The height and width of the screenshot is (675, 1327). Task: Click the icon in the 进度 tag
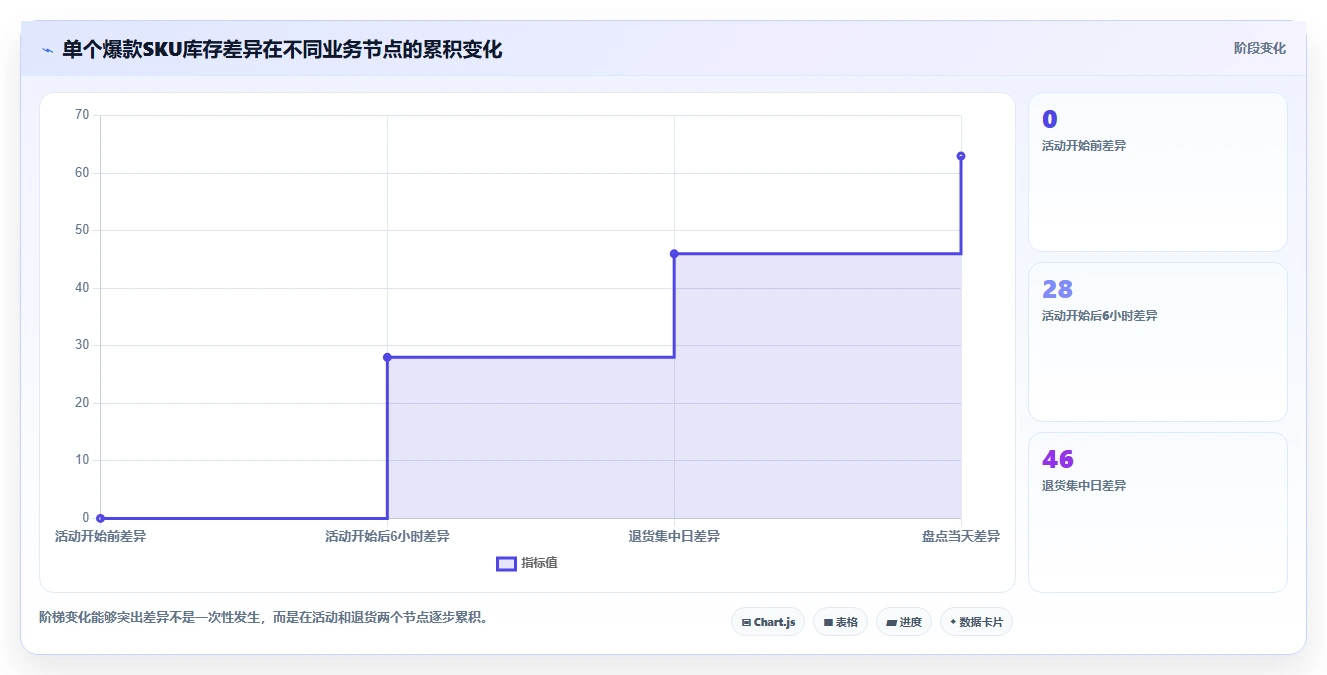[x=891, y=622]
